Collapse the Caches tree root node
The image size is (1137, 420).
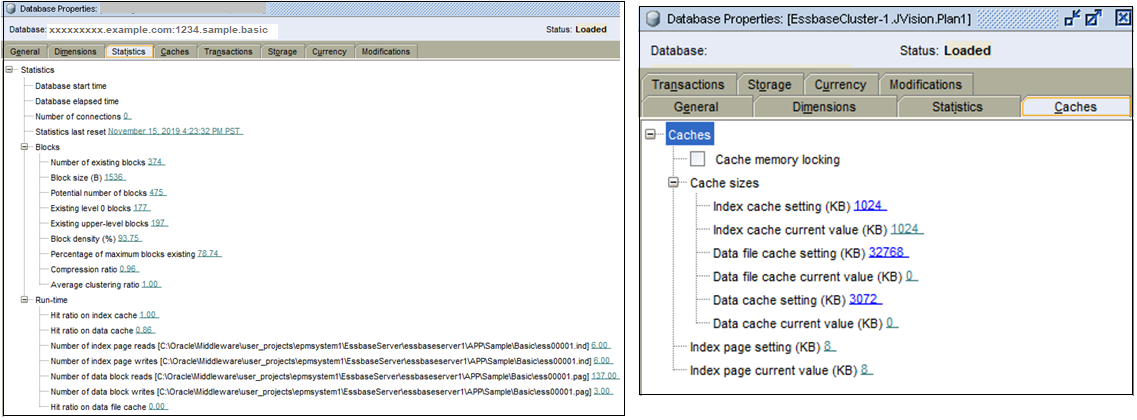pyautogui.click(x=650, y=135)
